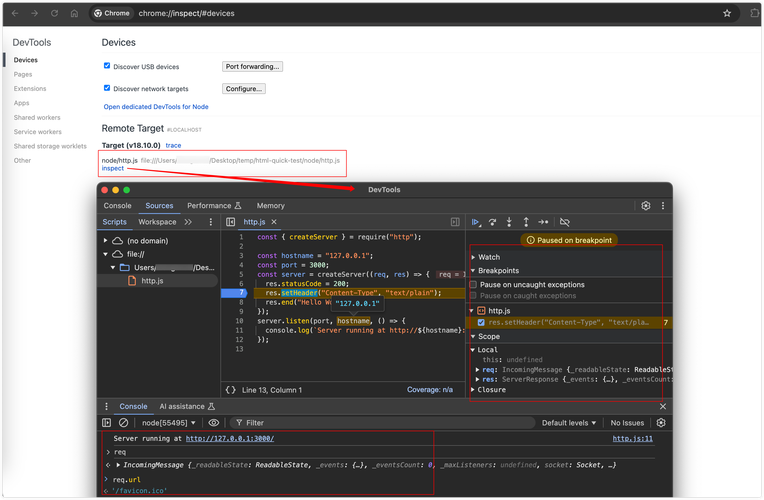The width and height of the screenshot is (764, 500).
Task: Expand the Watch section
Action: 488,257
